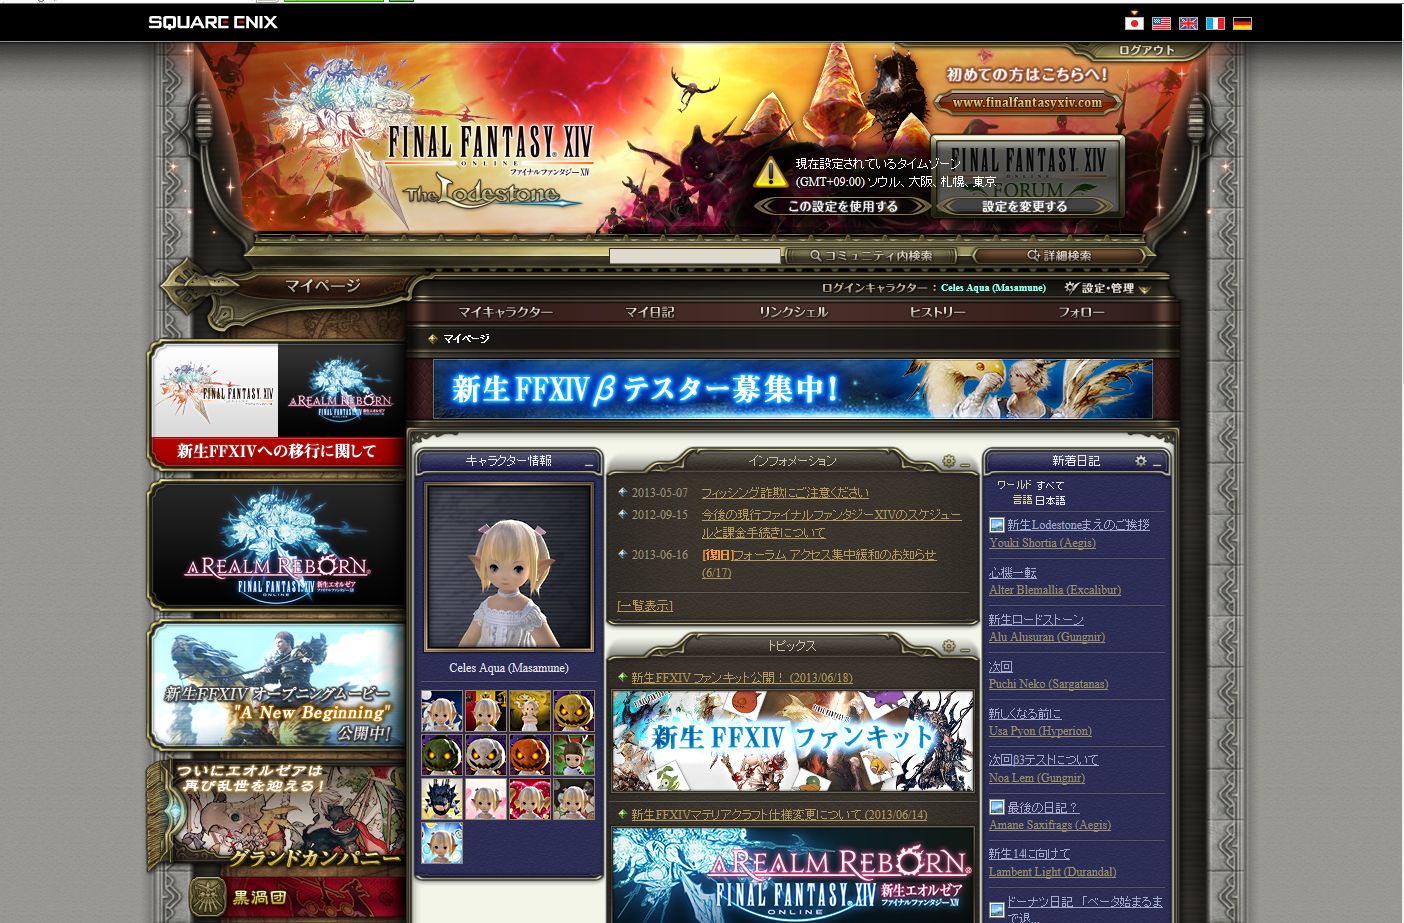The width and height of the screenshot is (1404, 923).
Task: Open diary entry 次回β3テストについて
Action: (x=1043, y=760)
